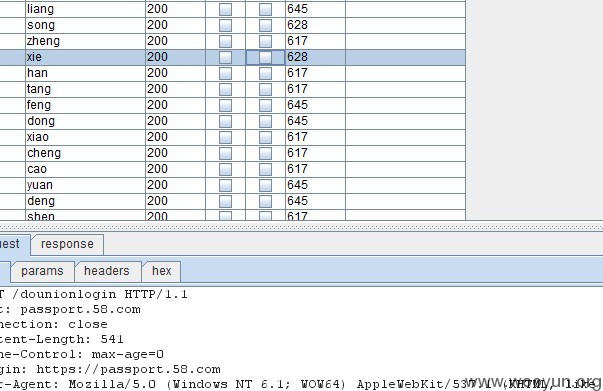Click the connection value 'close'
This screenshot has height=391, width=603.
pyautogui.click(x=88, y=324)
